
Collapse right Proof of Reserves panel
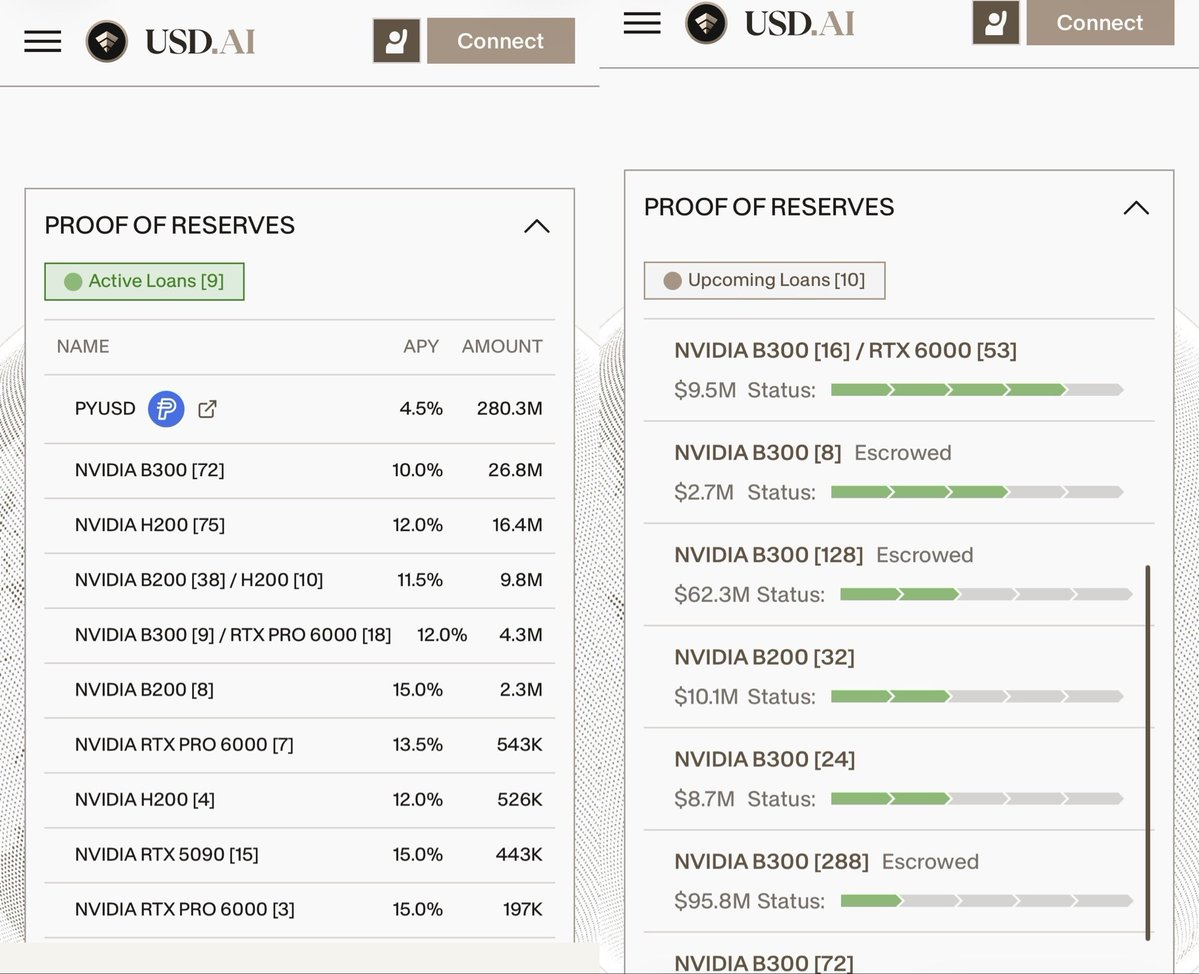point(1136,208)
